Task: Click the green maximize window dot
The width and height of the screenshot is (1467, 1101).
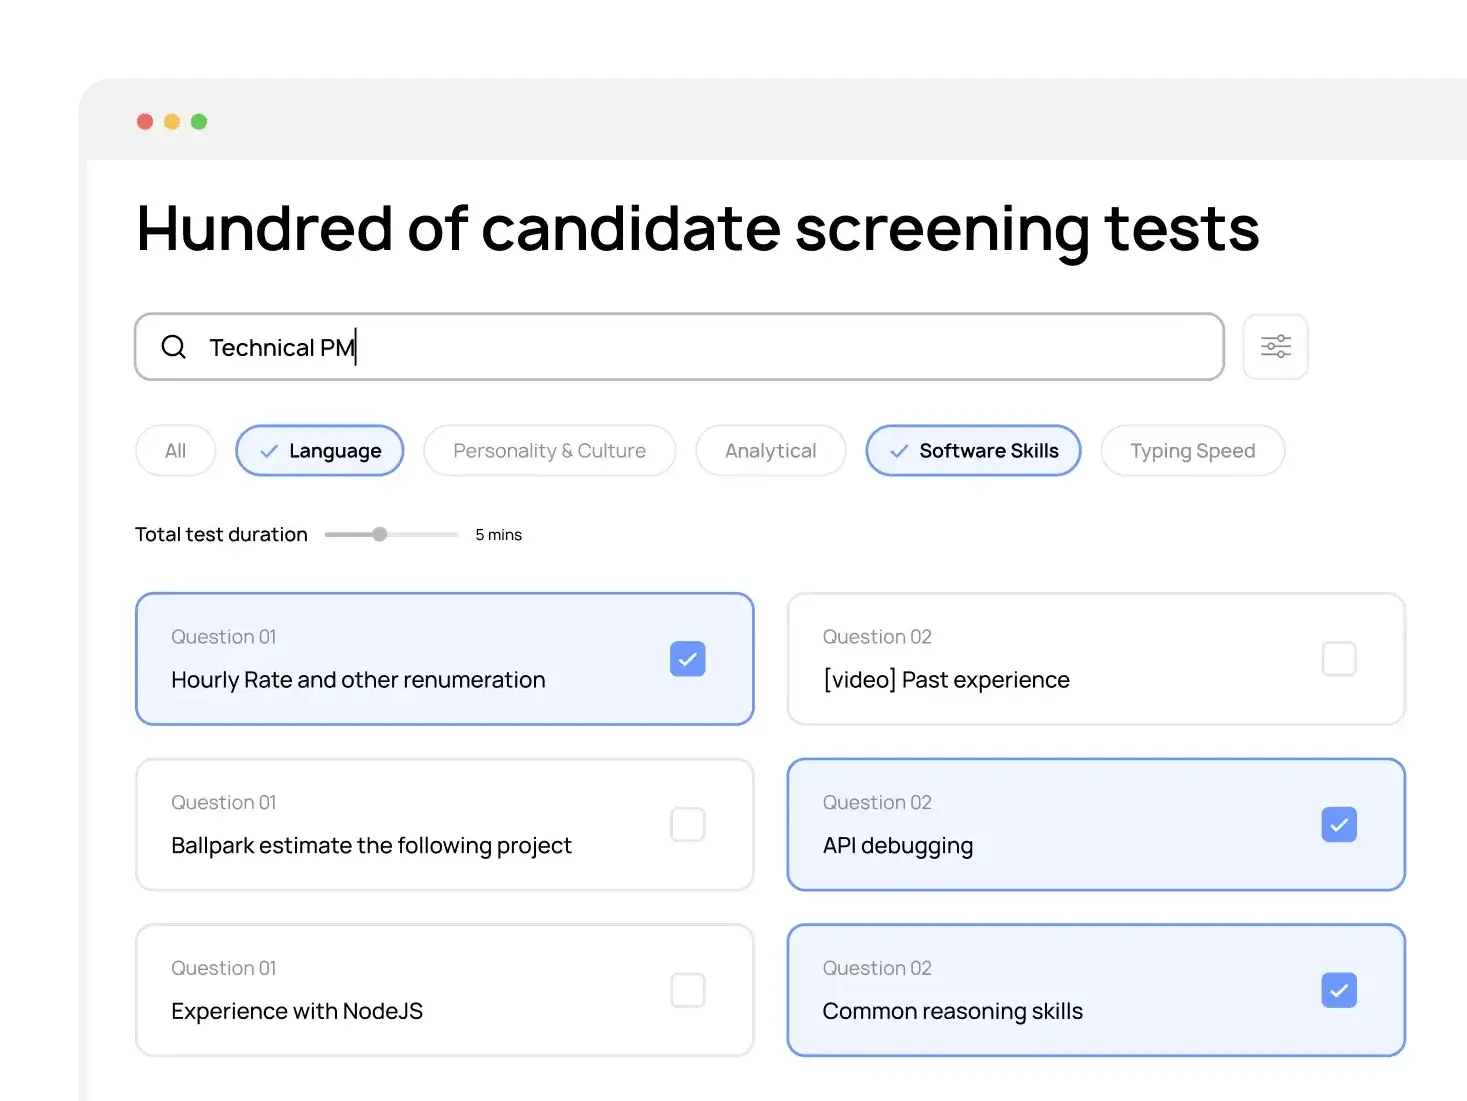Action: tap(199, 122)
